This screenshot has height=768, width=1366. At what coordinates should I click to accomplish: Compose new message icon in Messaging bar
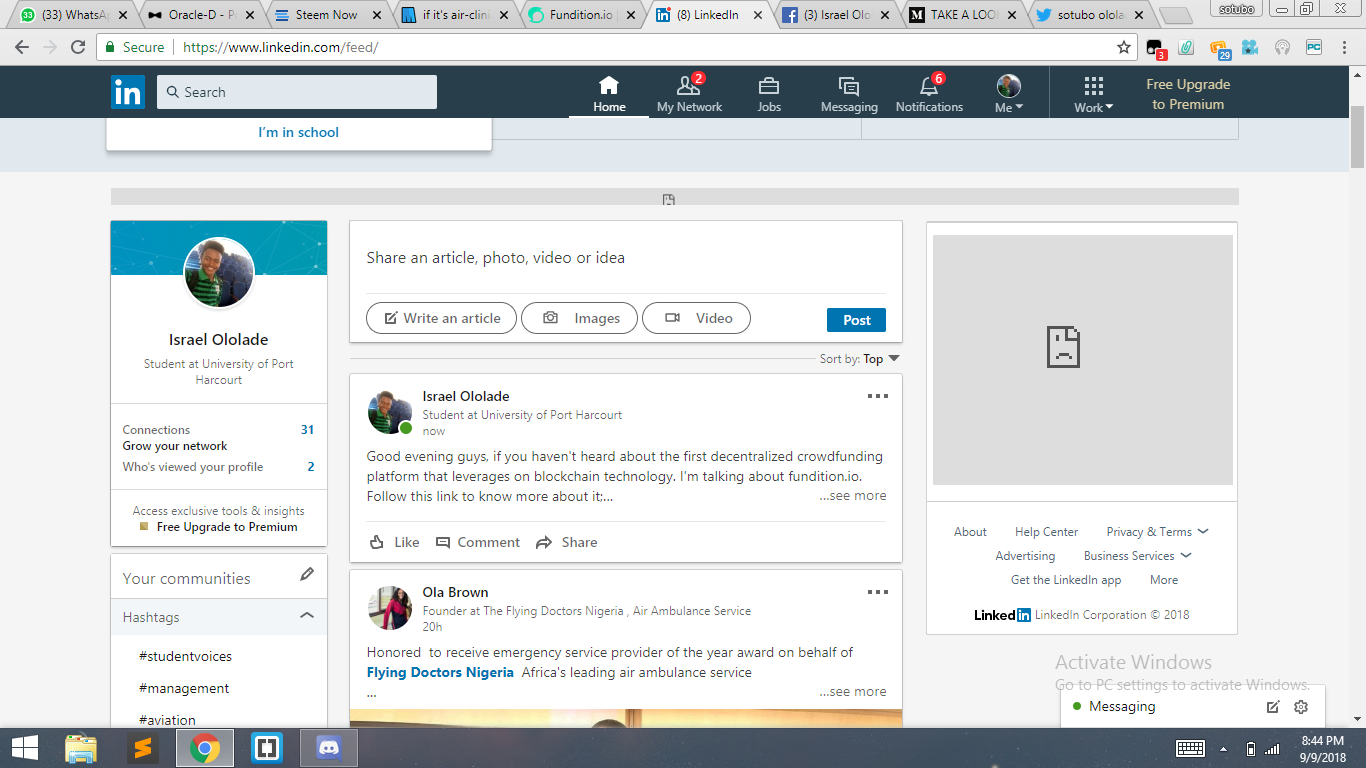(x=1273, y=707)
